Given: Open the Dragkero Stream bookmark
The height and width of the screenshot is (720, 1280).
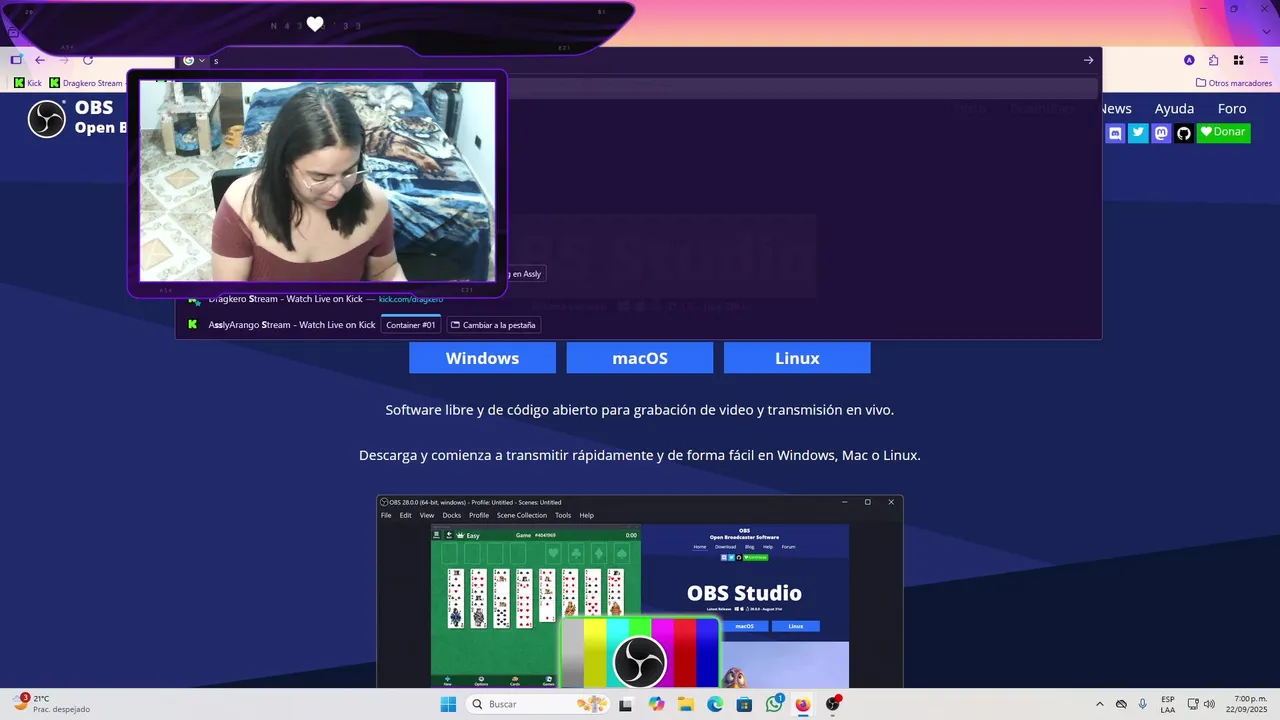Looking at the screenshot, I should tap(86, 83).
